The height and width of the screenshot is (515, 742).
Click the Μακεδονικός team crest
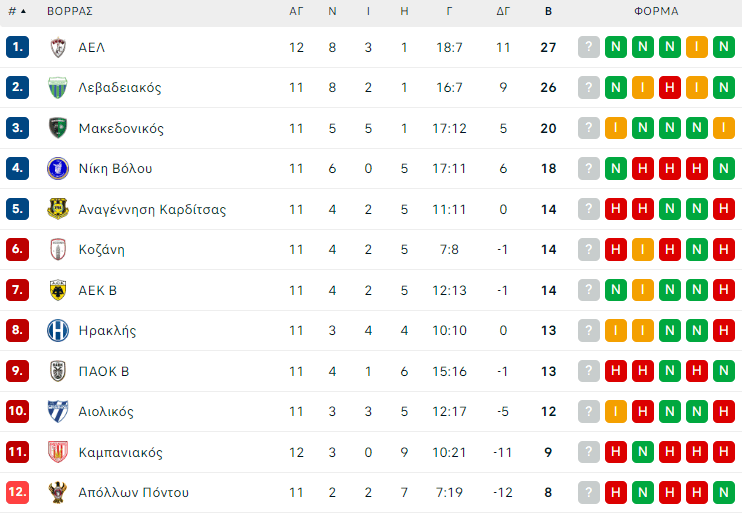[58, 128]
